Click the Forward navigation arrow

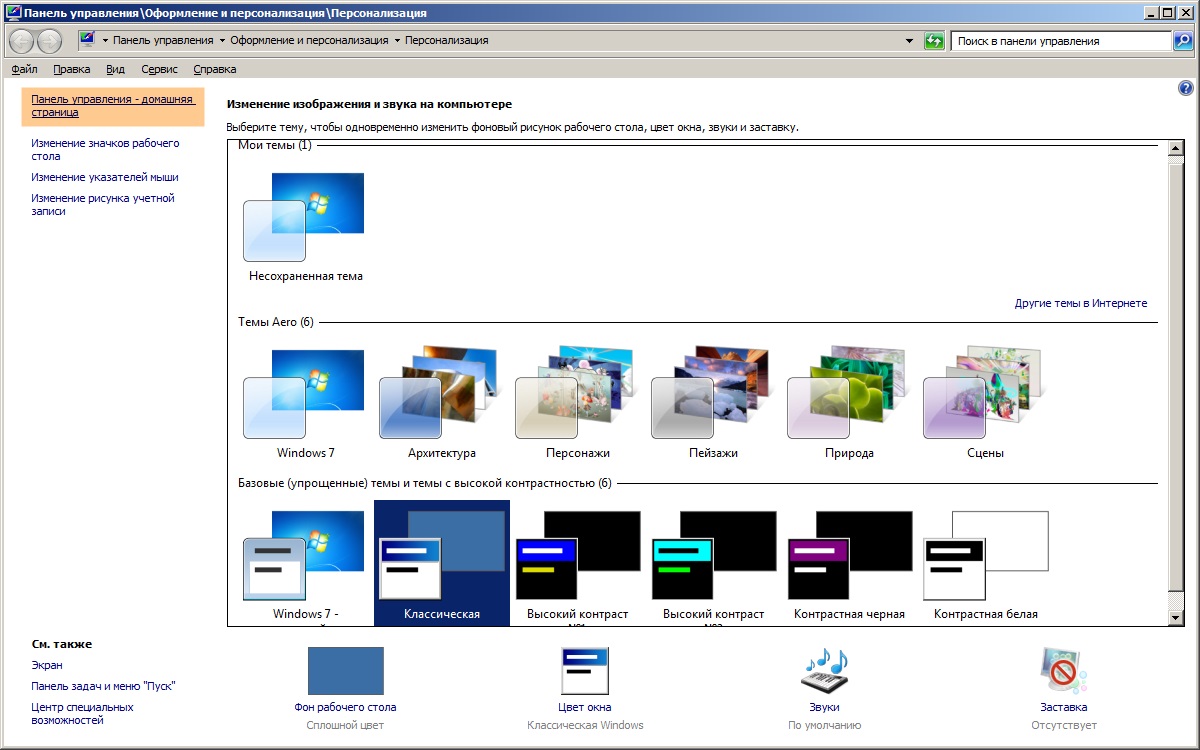click(x=49, y=41)
